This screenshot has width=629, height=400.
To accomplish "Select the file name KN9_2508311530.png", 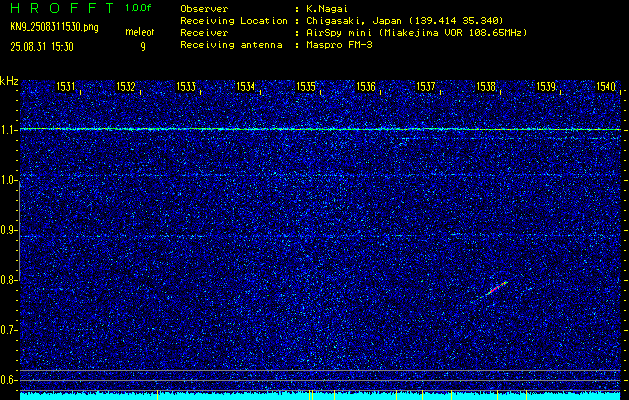I will (54, 27).
